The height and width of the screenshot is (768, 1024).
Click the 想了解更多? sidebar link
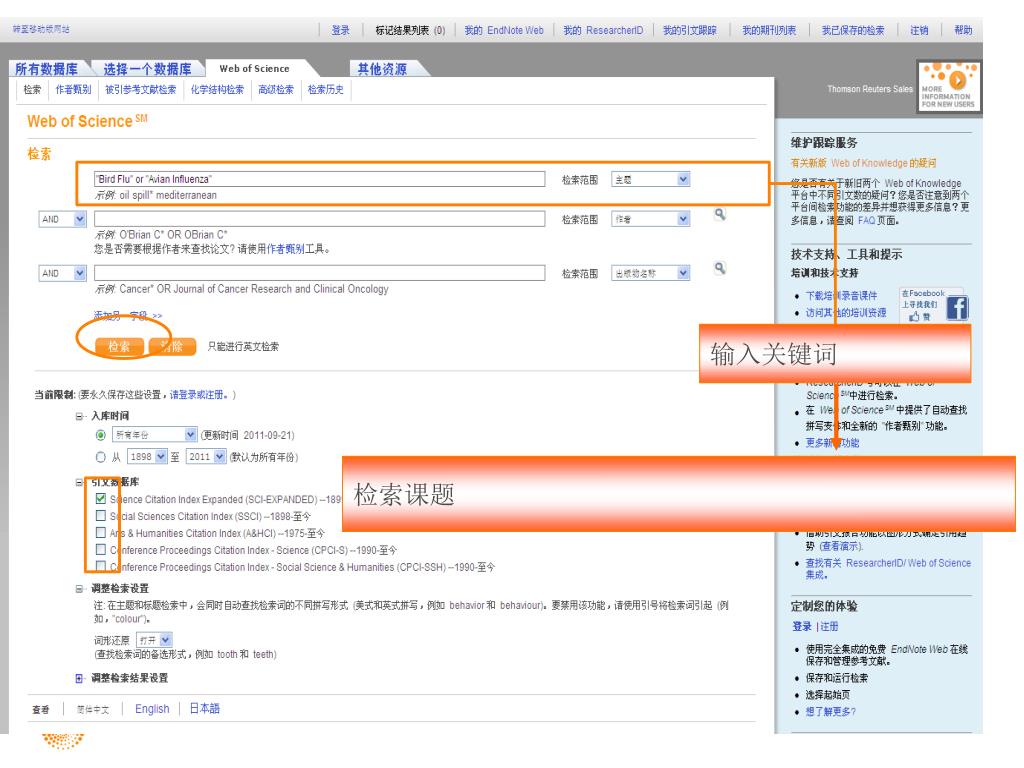click(830, 712)
